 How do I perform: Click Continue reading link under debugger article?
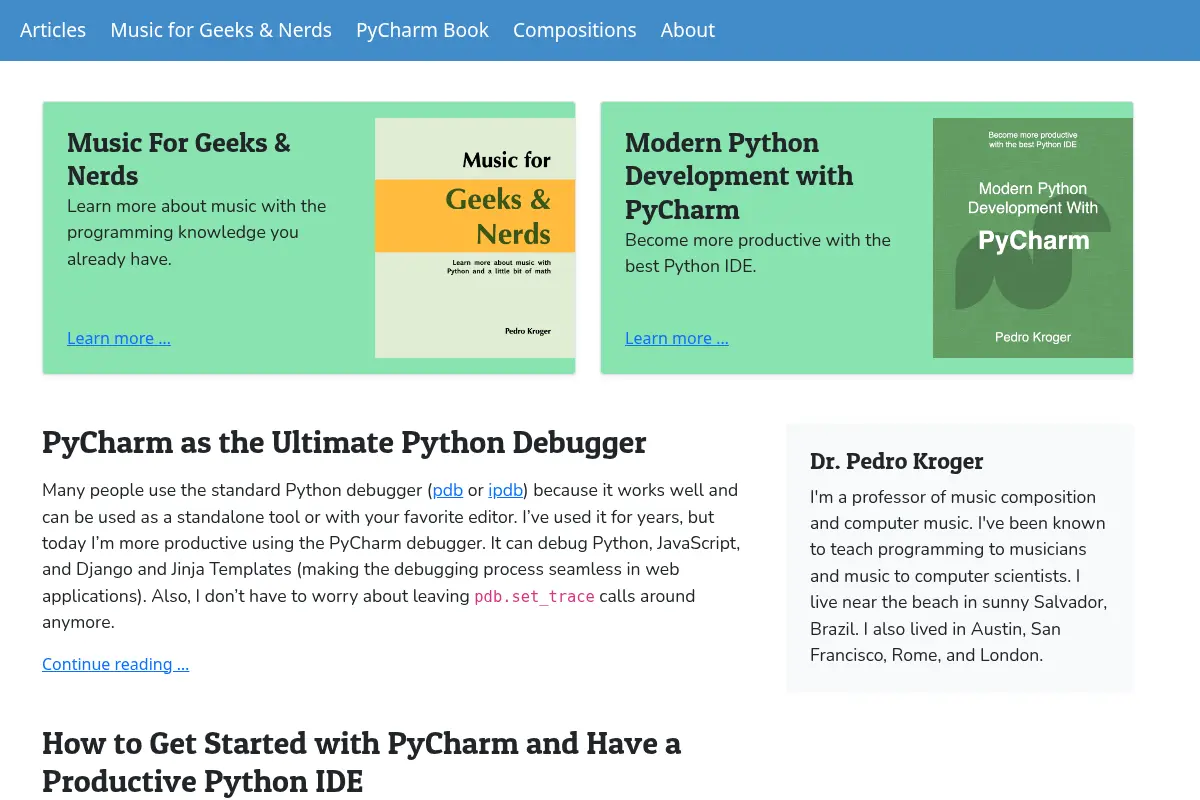pyautogui.click(x=116, y=664)
